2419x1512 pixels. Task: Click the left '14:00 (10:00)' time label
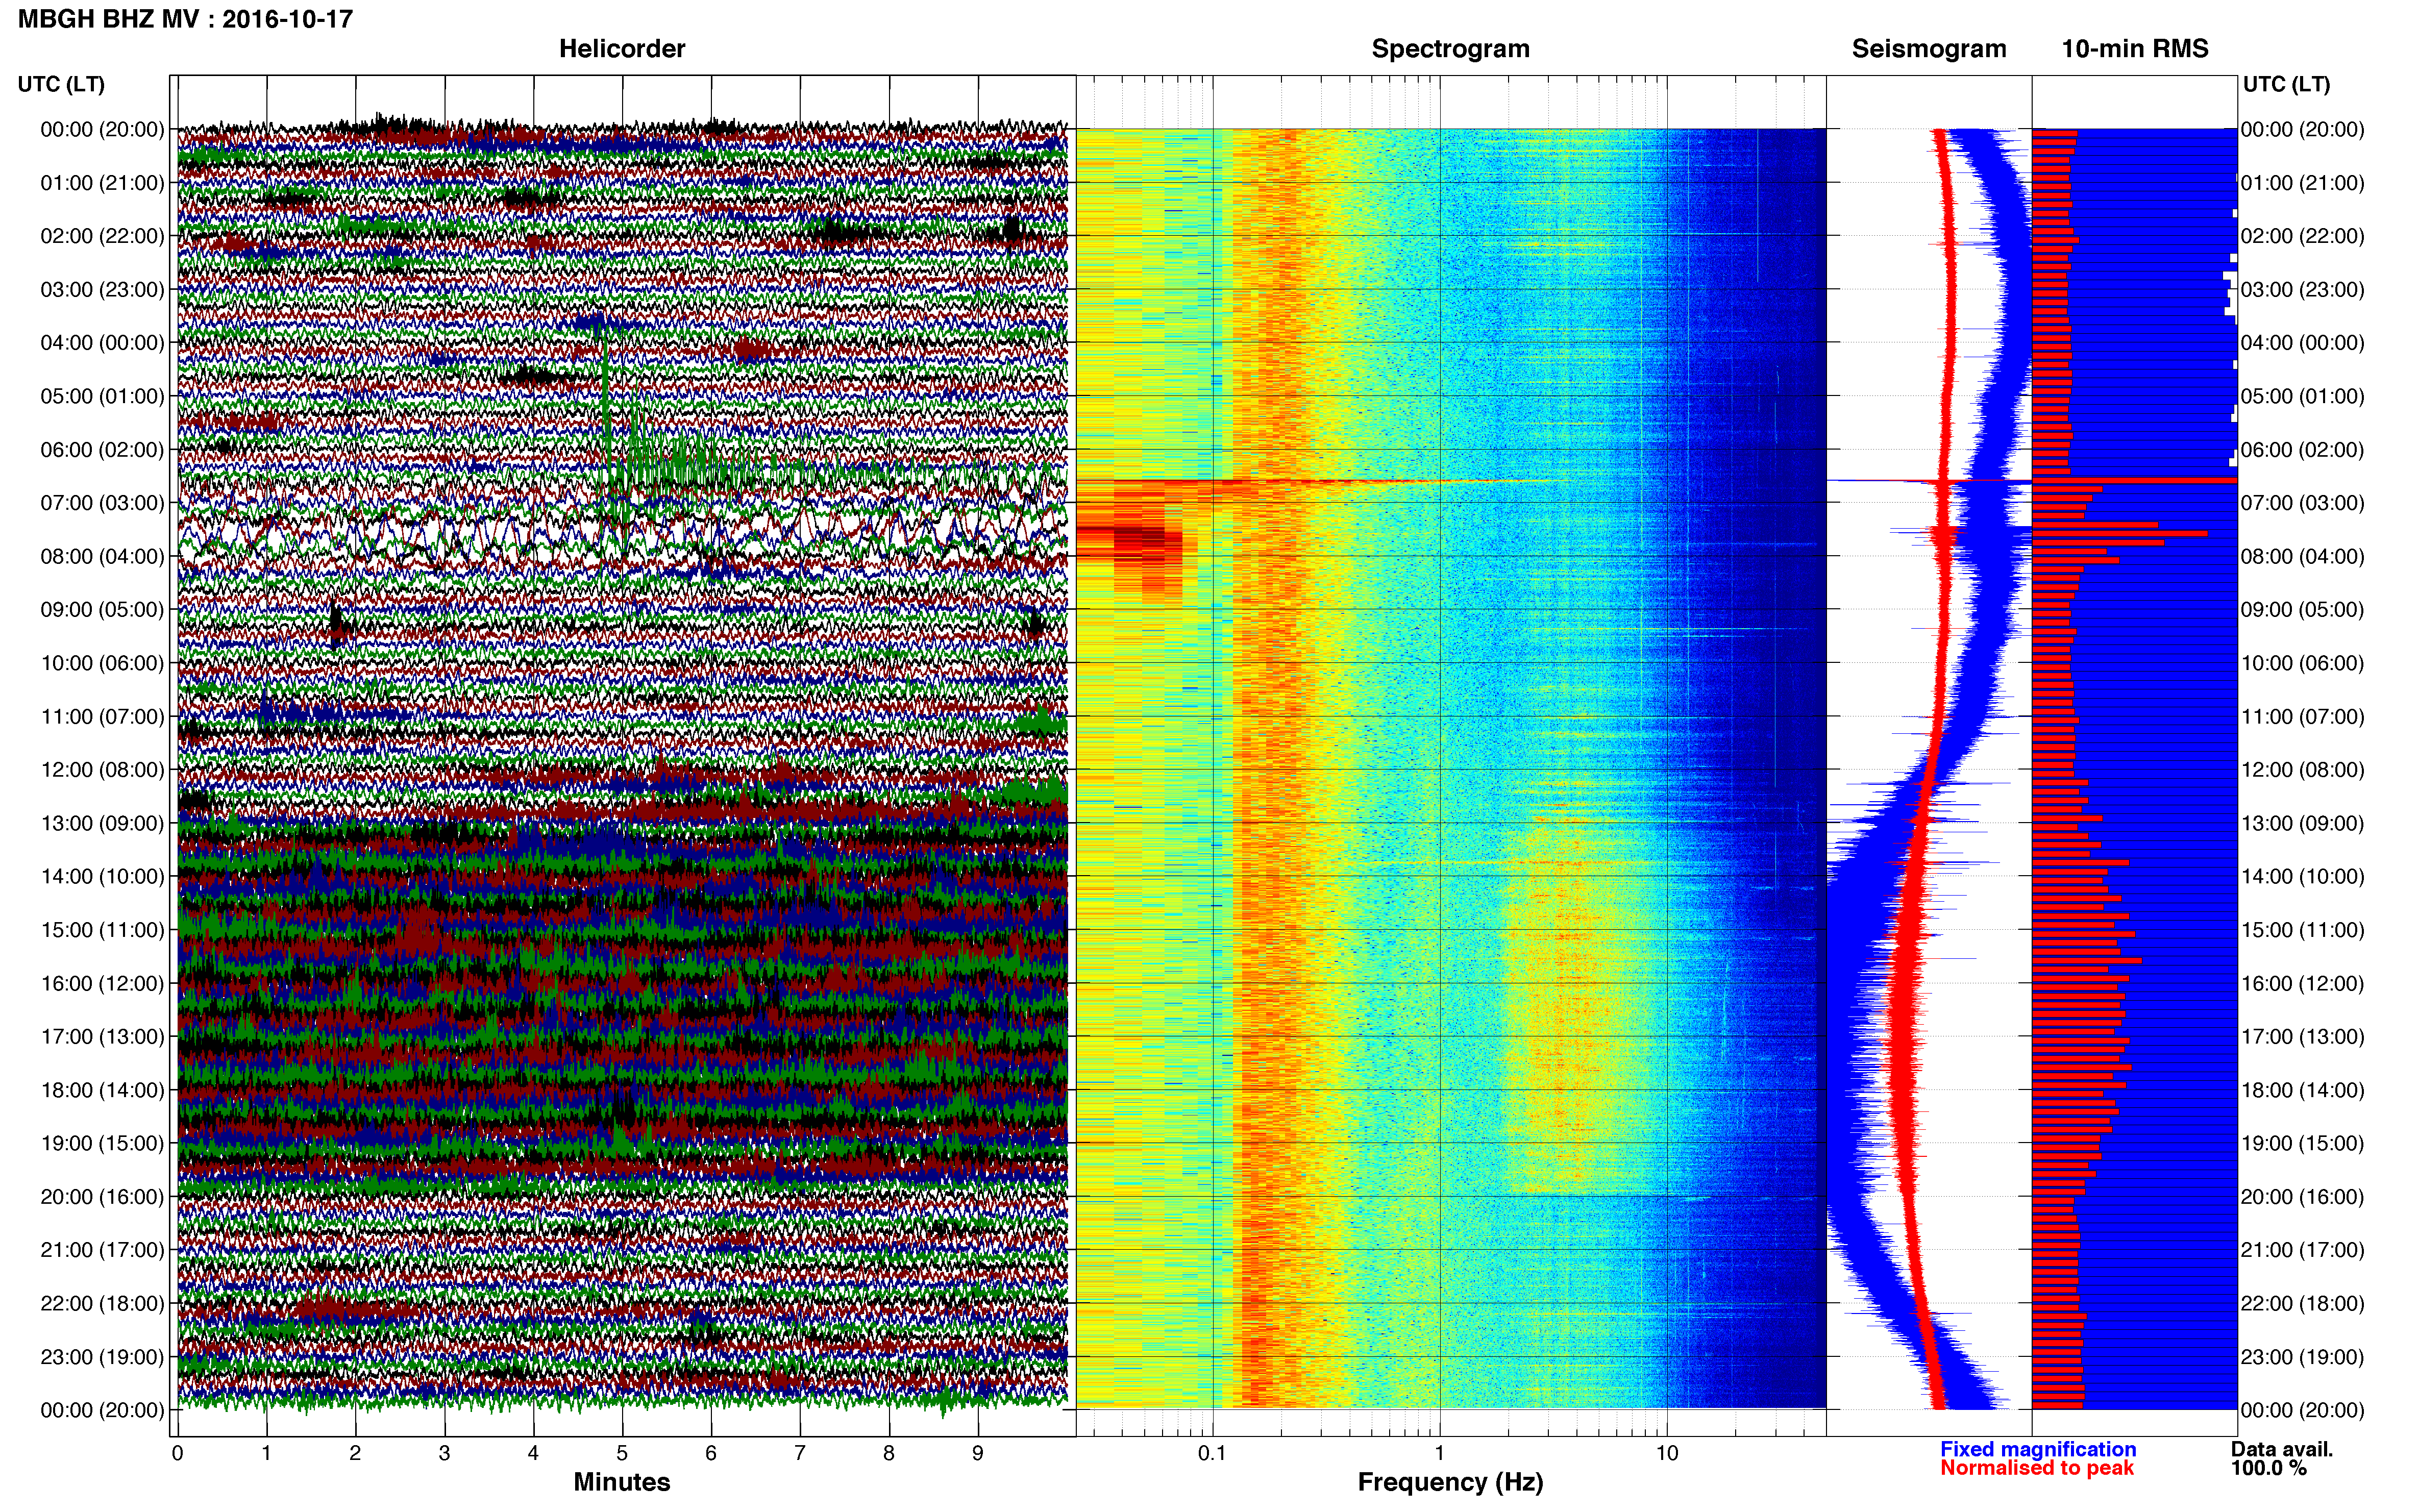click(x=102, y=877)
